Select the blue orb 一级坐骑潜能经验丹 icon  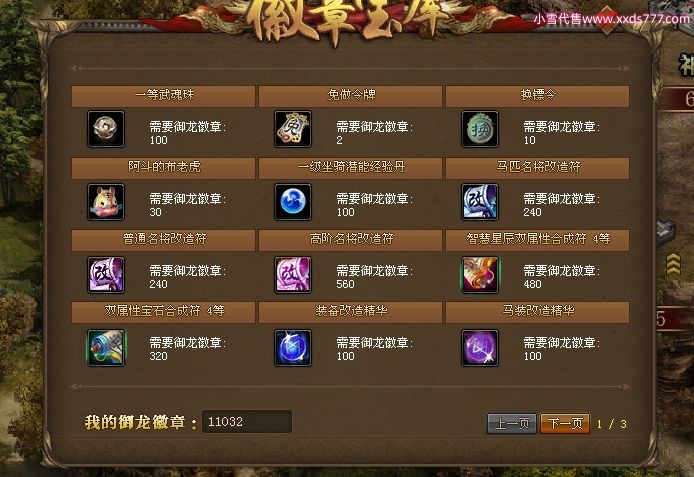click(x=293, y=202)
